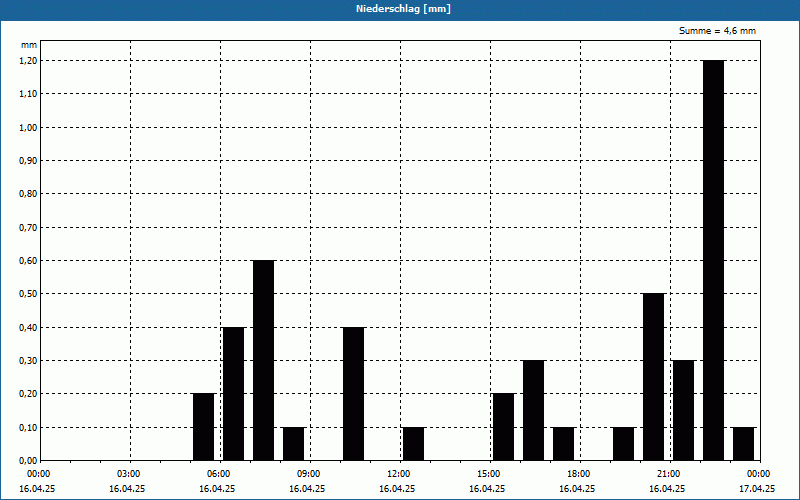The width and height of the screenshot is (800, 500).
Task: Select the bar reaching 0,50 mm
Action: pos(654,377)
